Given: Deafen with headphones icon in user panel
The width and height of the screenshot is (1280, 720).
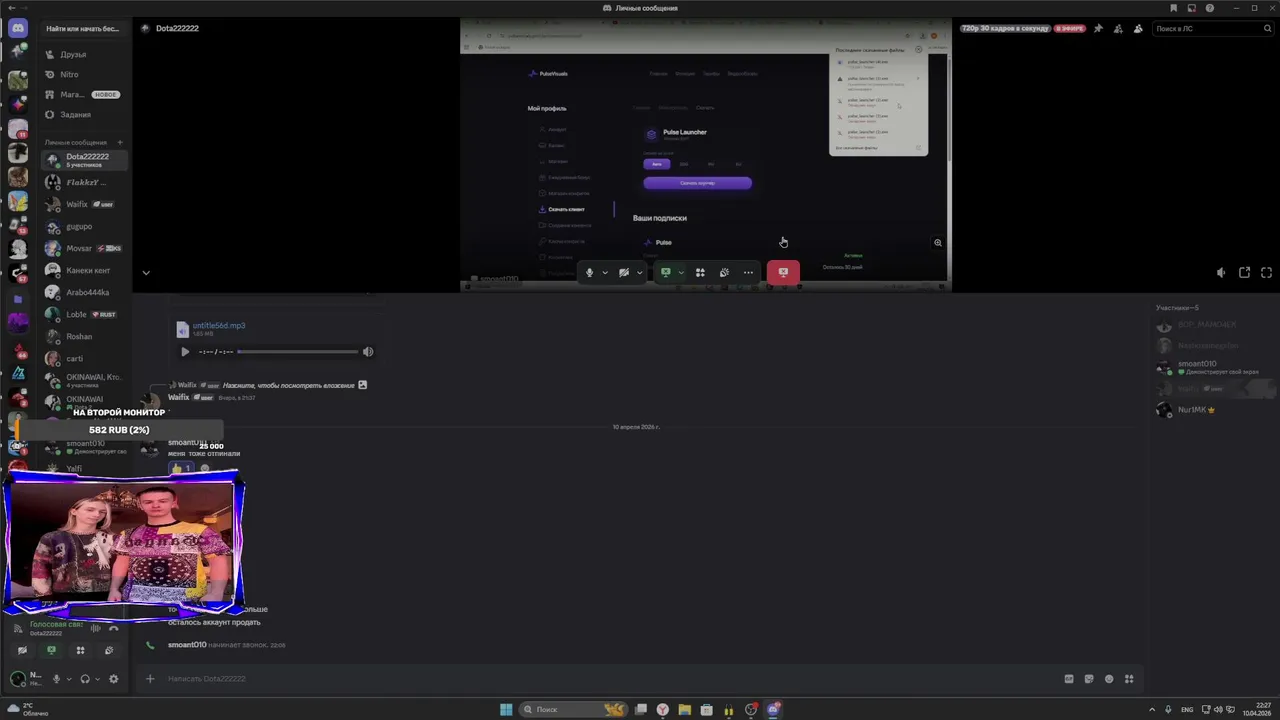Looking at the screenshot, I should (x=85, y=679).
